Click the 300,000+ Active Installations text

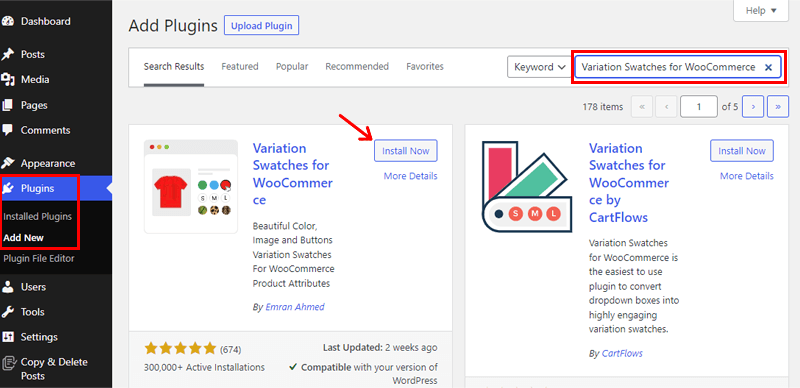[x=205, y=367]
